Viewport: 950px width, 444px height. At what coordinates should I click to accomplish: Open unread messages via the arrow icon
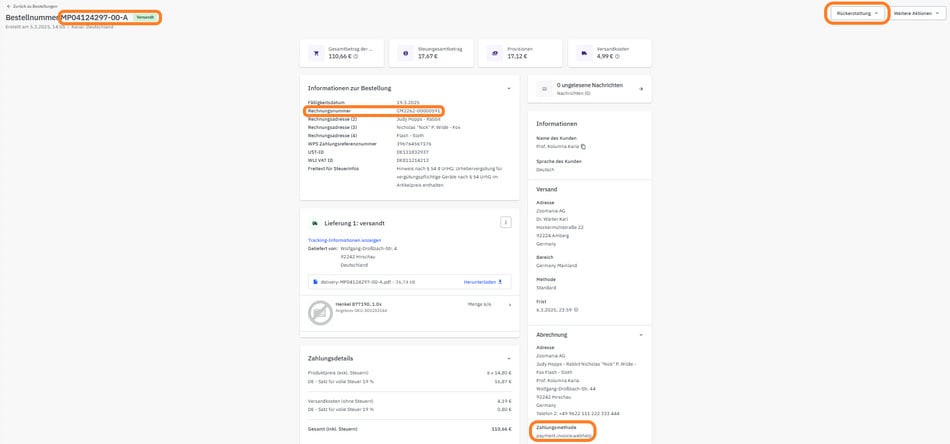pos(641,89)
